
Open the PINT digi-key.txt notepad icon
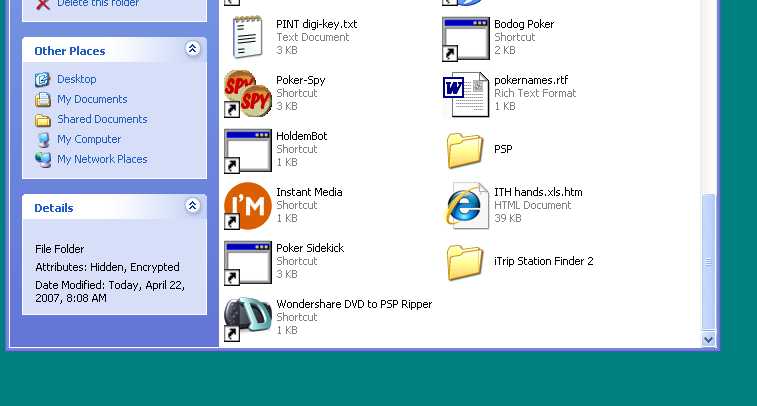(248, 37)
